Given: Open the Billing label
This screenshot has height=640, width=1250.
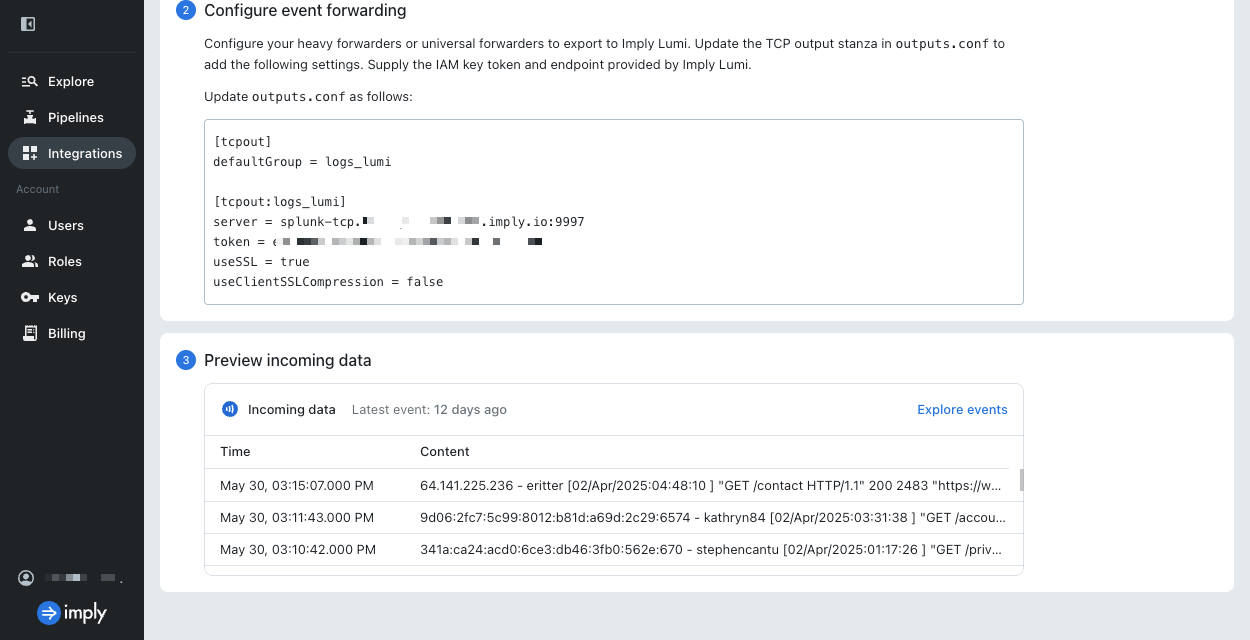Looking at the screenshot, I should tap(67, 333).
